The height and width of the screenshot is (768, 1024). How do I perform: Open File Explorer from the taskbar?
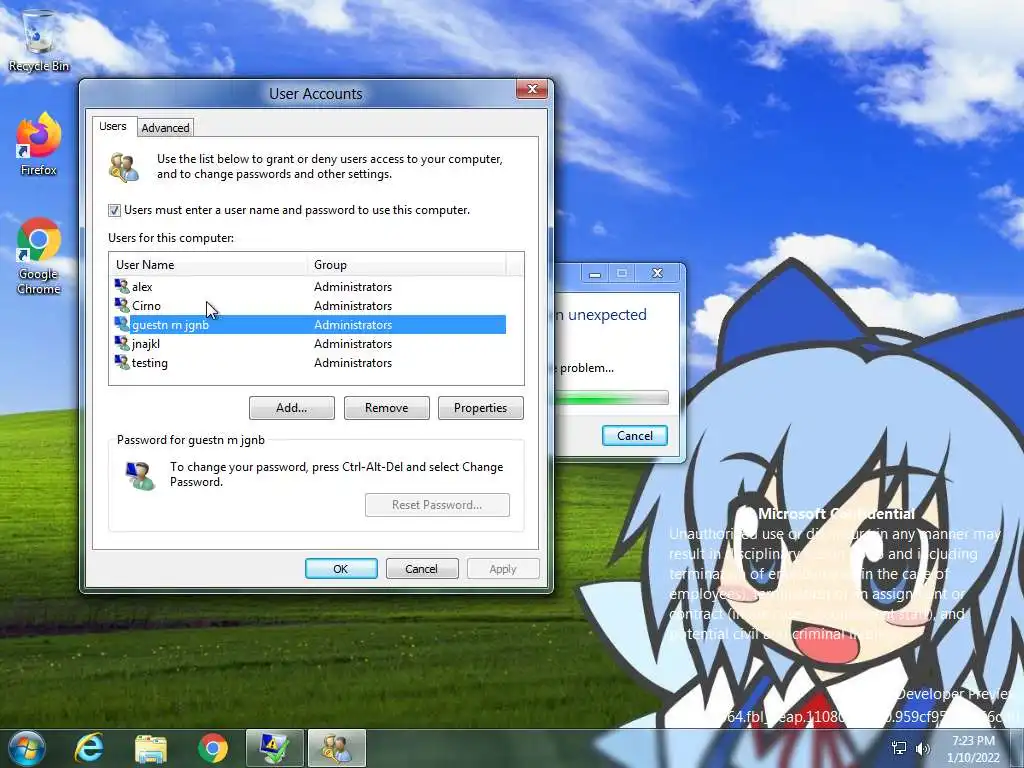(151, 748)
